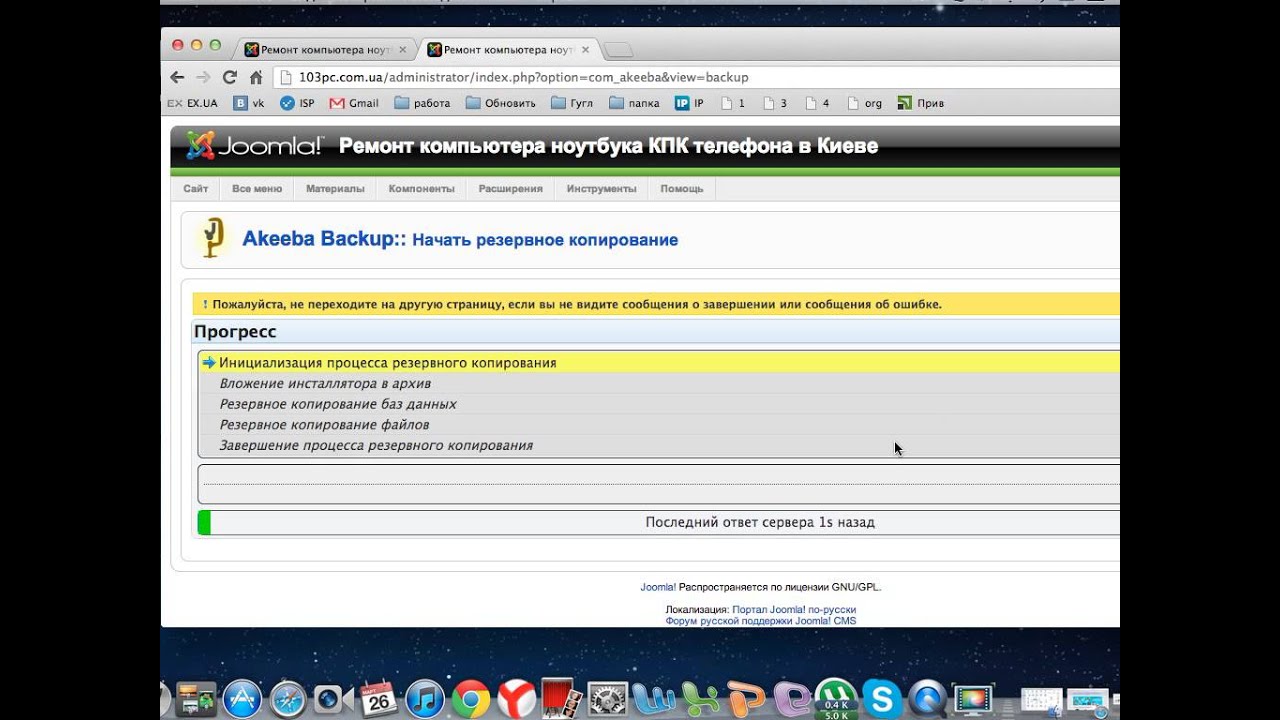Viewport: 1280px width, 720px height.
Task: Launch Skype from the dock
Action: (882, 699)
